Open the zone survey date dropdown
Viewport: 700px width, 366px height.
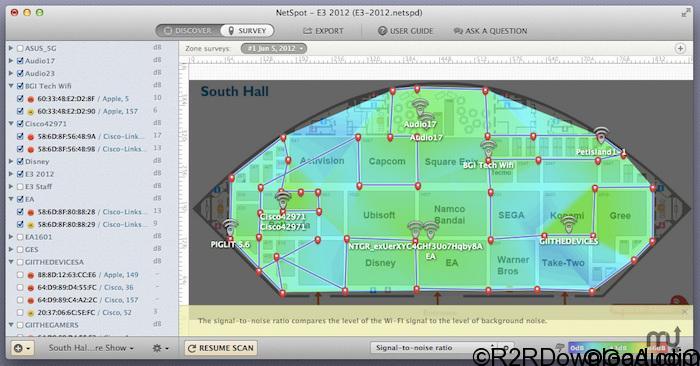coord(274,48)
